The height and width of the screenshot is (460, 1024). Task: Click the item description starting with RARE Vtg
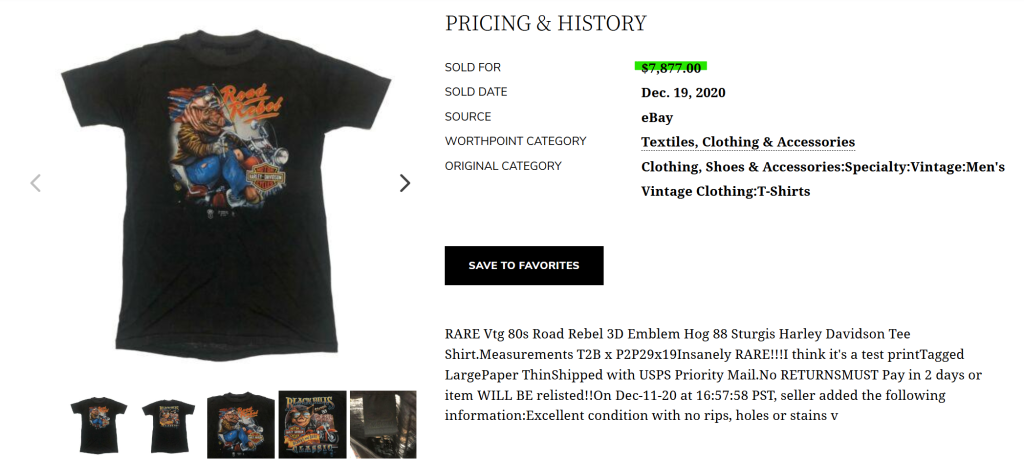[x=712, y=373]
